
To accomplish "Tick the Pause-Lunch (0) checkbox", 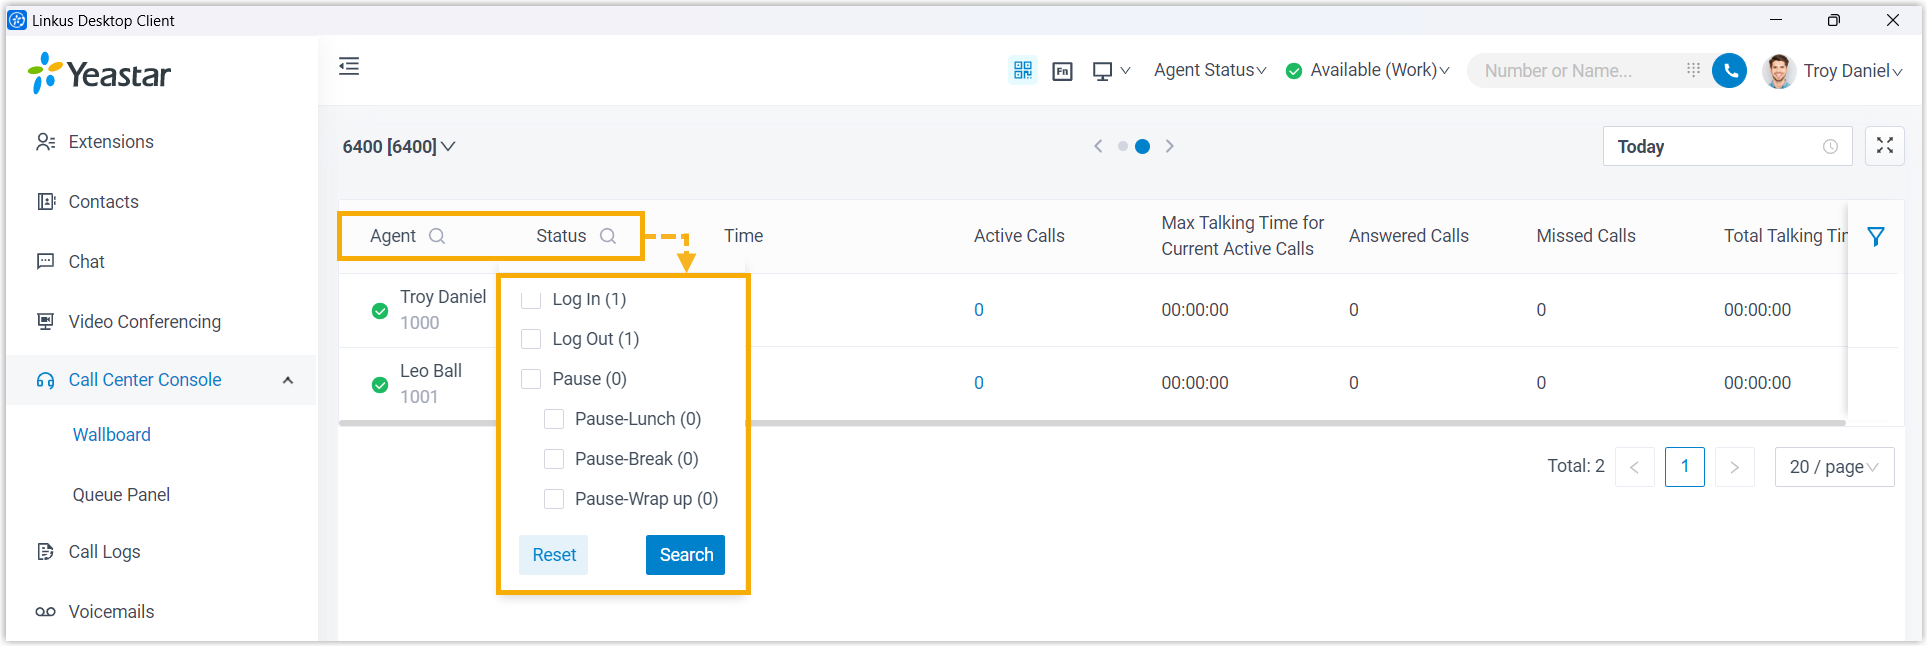I will (554, 419).
